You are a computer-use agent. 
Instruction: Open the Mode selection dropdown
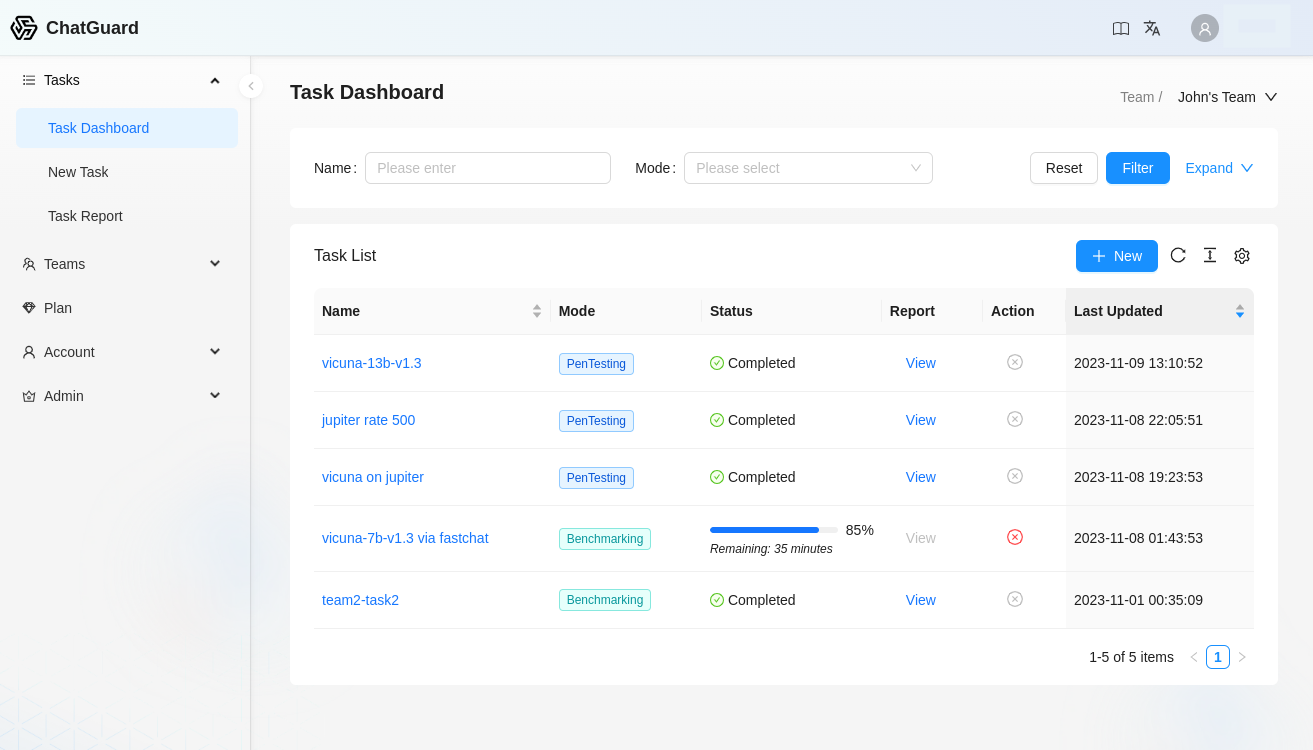(x=808, y=167)
